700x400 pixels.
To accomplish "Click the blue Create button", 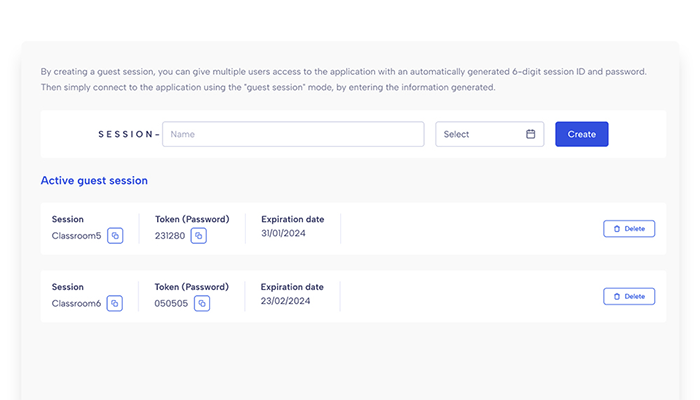I will point(582,134).
